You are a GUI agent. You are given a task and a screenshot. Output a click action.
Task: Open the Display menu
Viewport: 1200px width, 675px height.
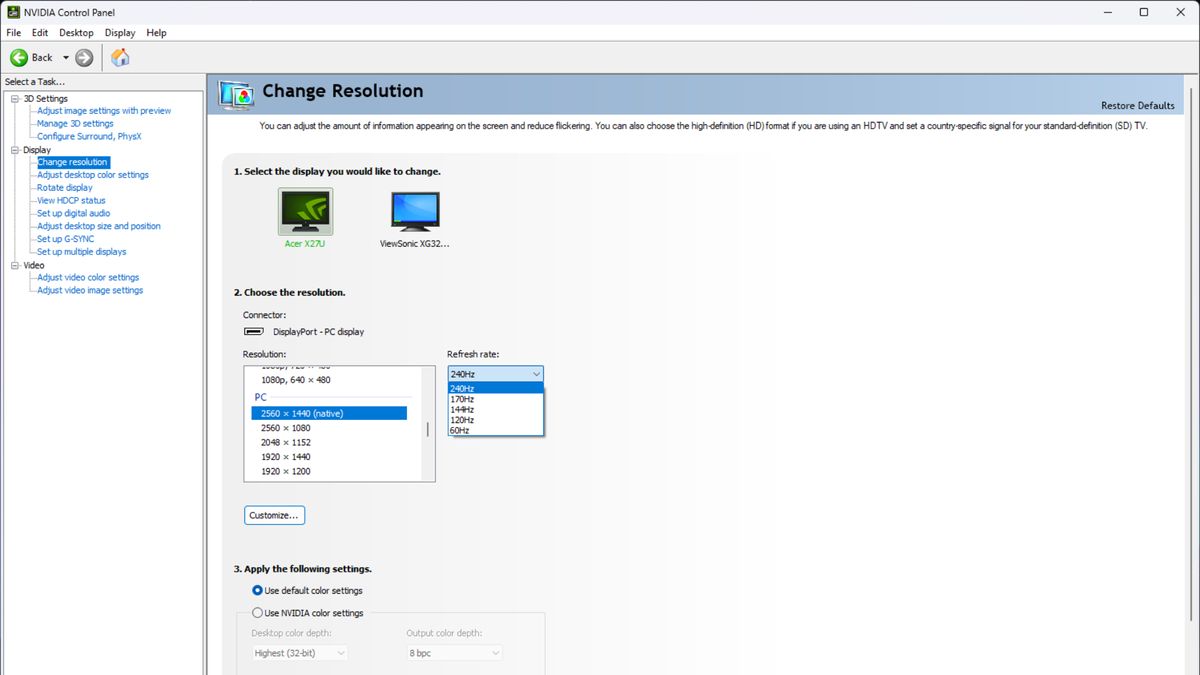120,33
